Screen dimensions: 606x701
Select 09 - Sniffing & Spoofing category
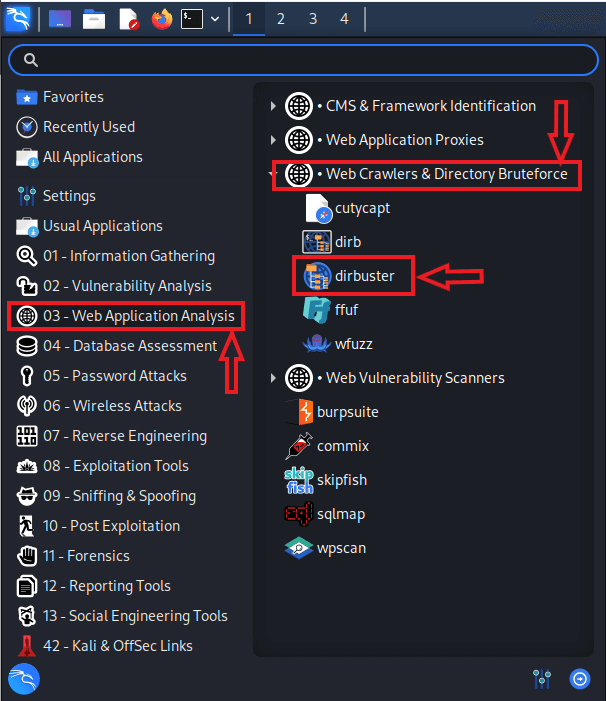pos(106,496)
